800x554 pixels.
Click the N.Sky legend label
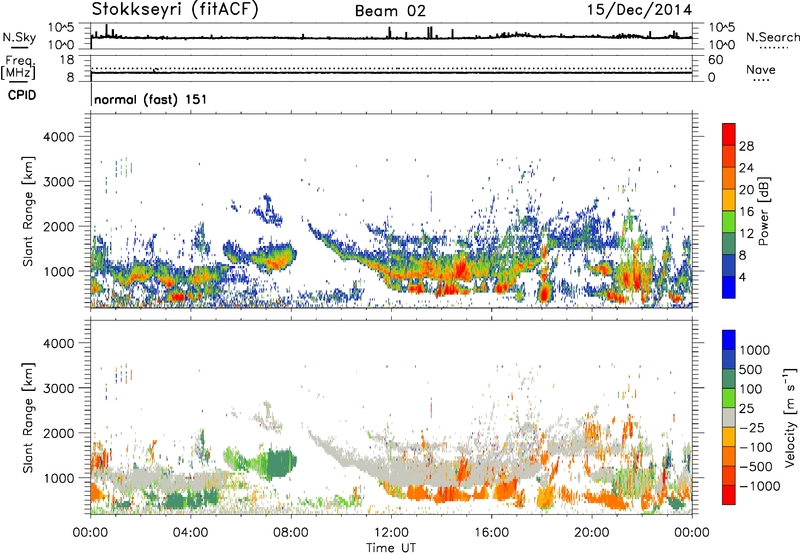point(19,37)
